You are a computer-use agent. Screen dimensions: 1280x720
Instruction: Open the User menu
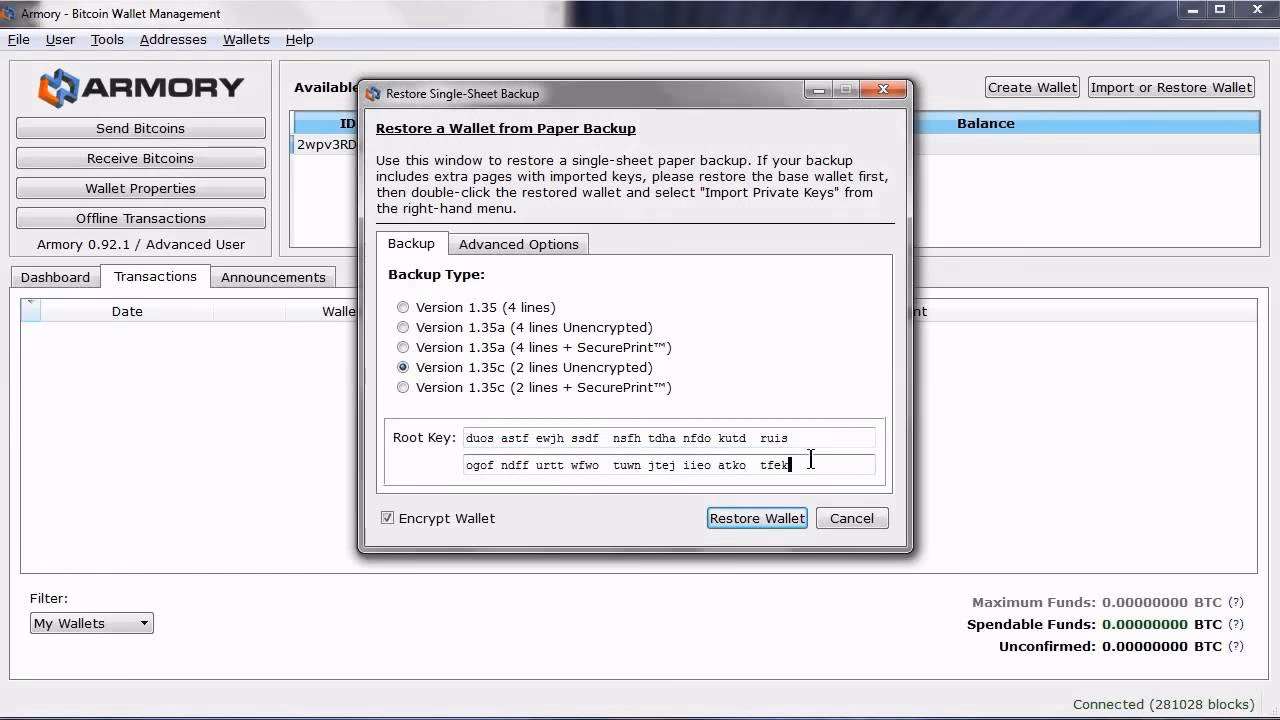[x=60, y=40]
